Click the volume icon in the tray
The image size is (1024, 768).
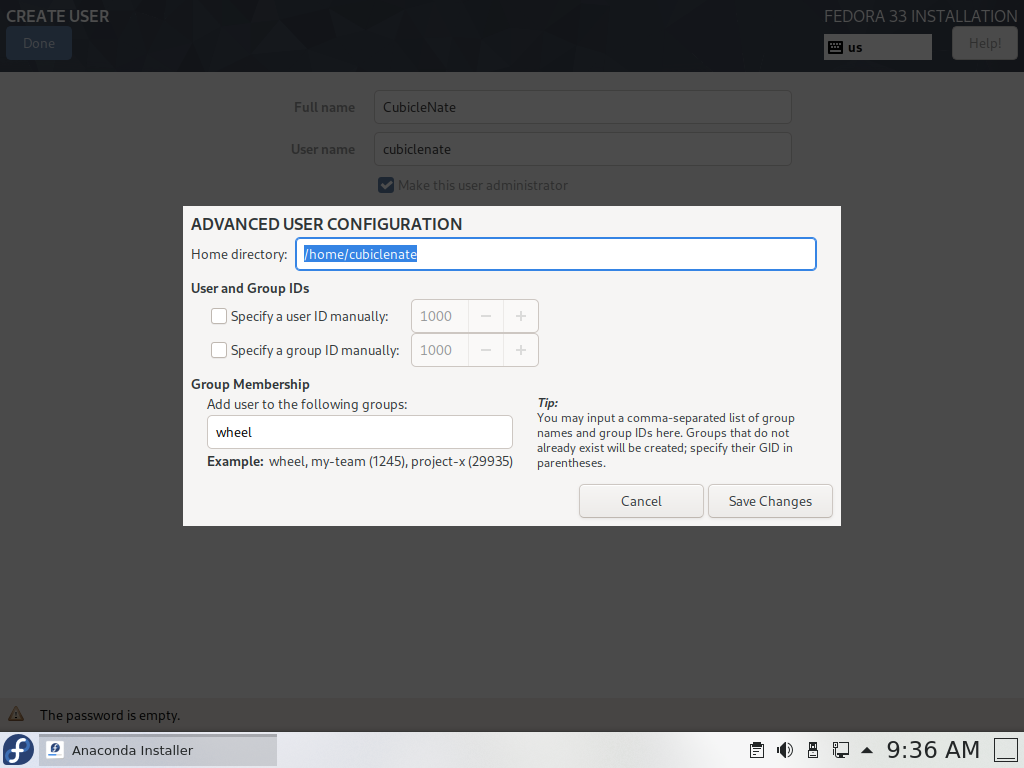click(785, 749)
